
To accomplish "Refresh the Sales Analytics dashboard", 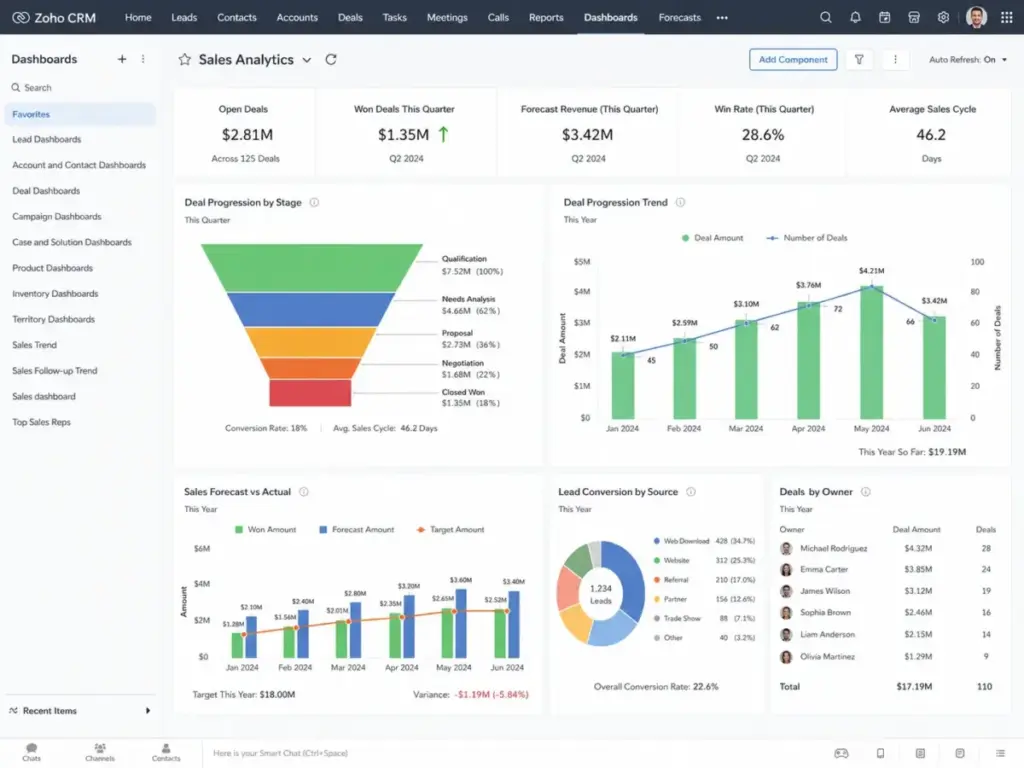I will click(x=331, y=59).
